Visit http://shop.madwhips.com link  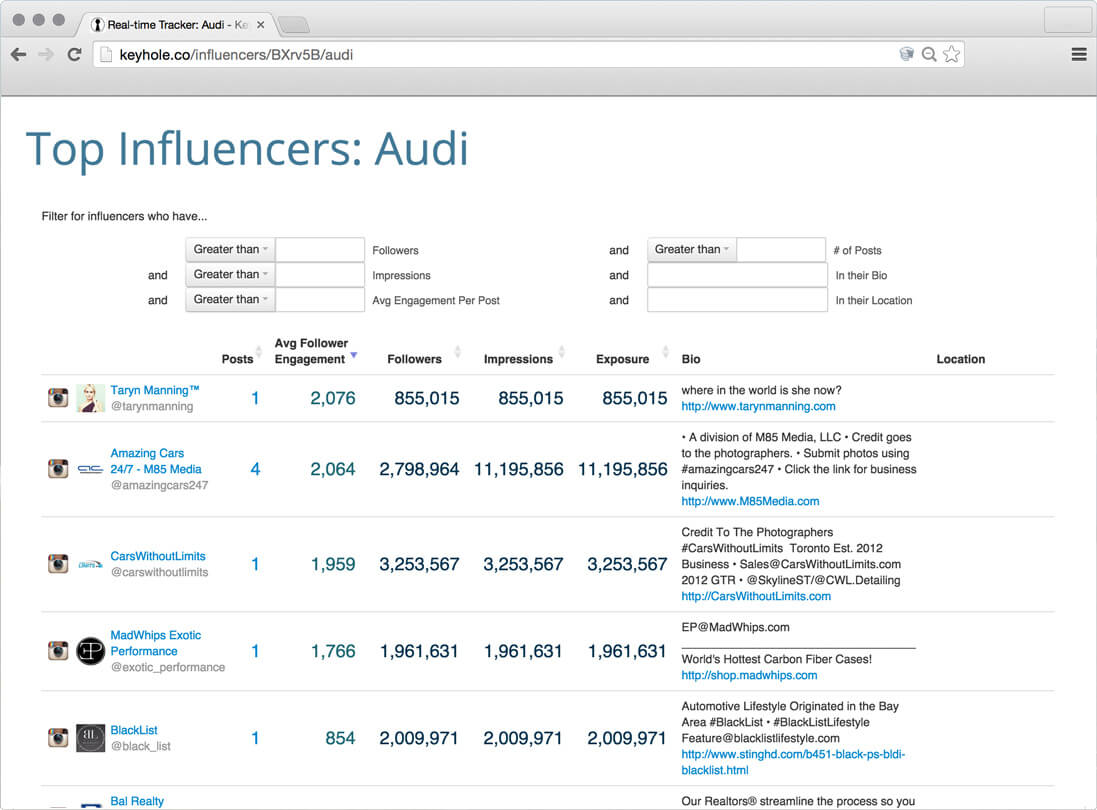(x=749, y=676)
